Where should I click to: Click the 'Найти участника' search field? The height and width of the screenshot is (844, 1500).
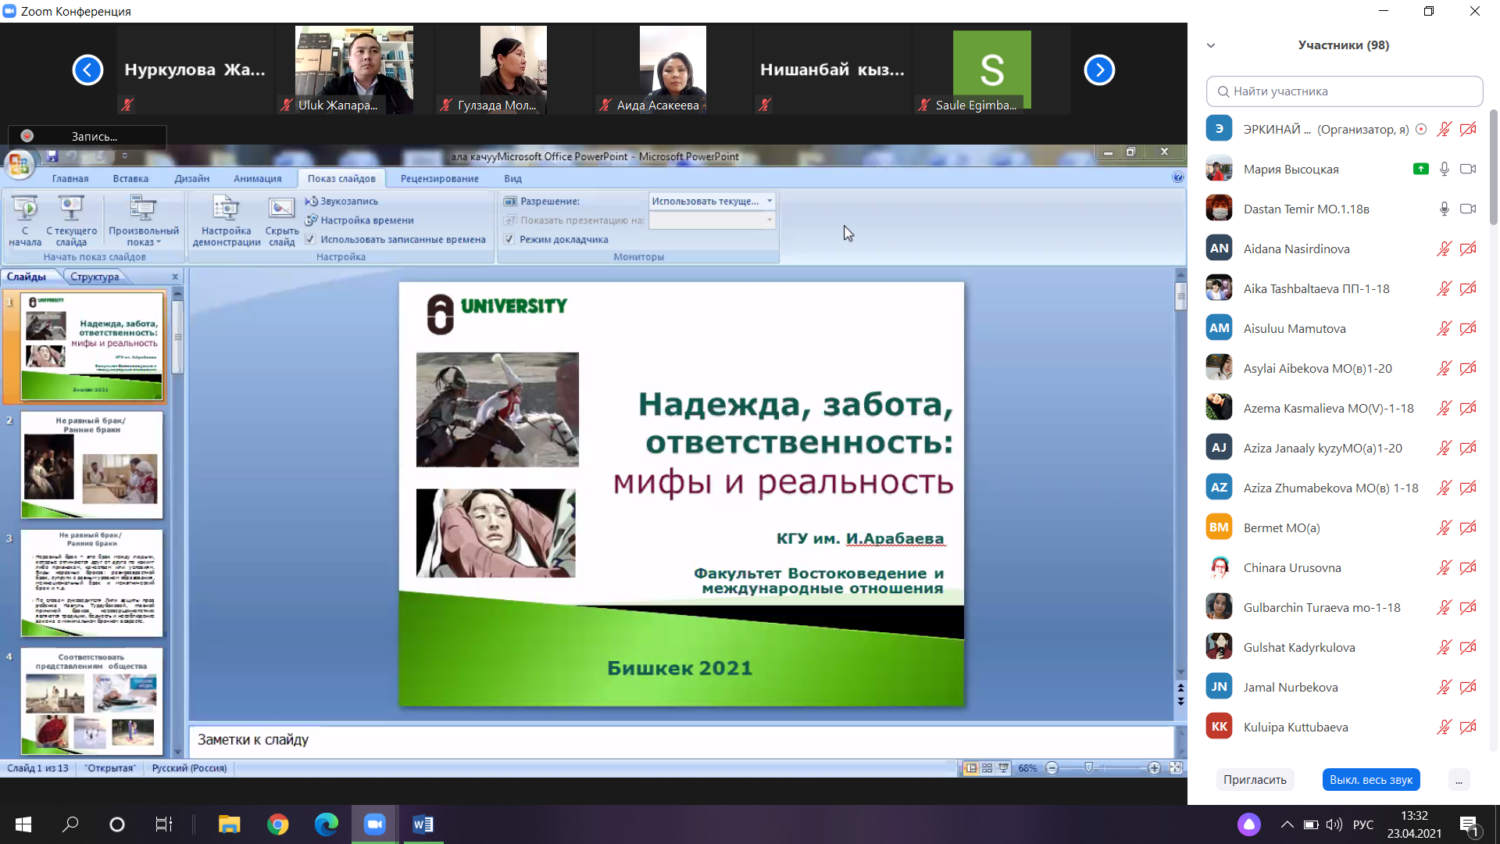click(x=1345, y=91)
